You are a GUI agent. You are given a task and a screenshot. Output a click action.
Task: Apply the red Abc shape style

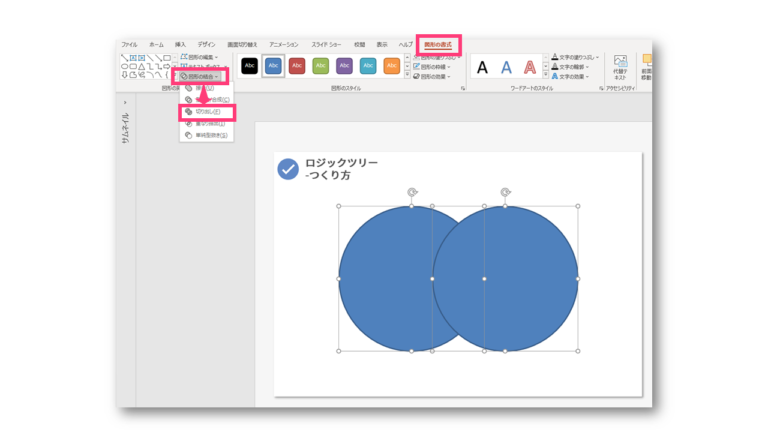(x=297, y=66)
